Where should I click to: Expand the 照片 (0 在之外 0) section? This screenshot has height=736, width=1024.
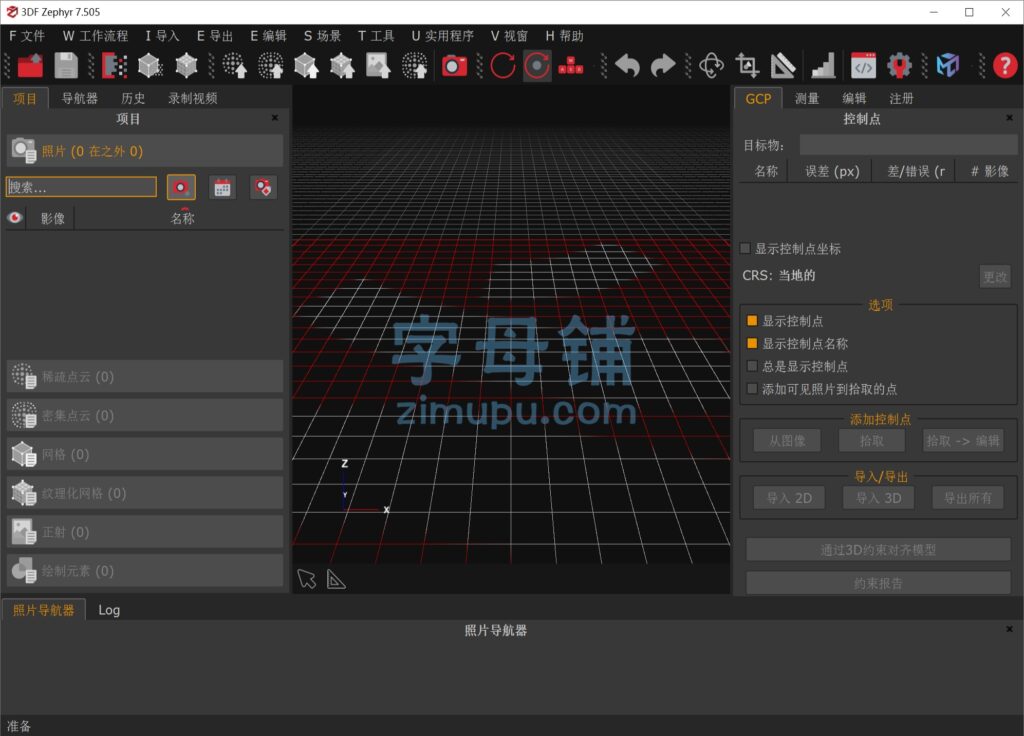coord(145,151)
